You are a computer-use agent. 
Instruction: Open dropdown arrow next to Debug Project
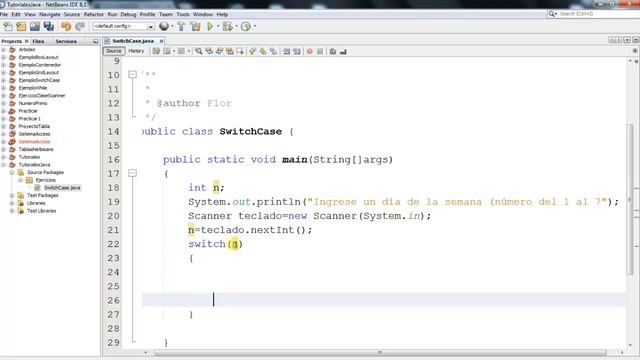click(x=236, y=27)
